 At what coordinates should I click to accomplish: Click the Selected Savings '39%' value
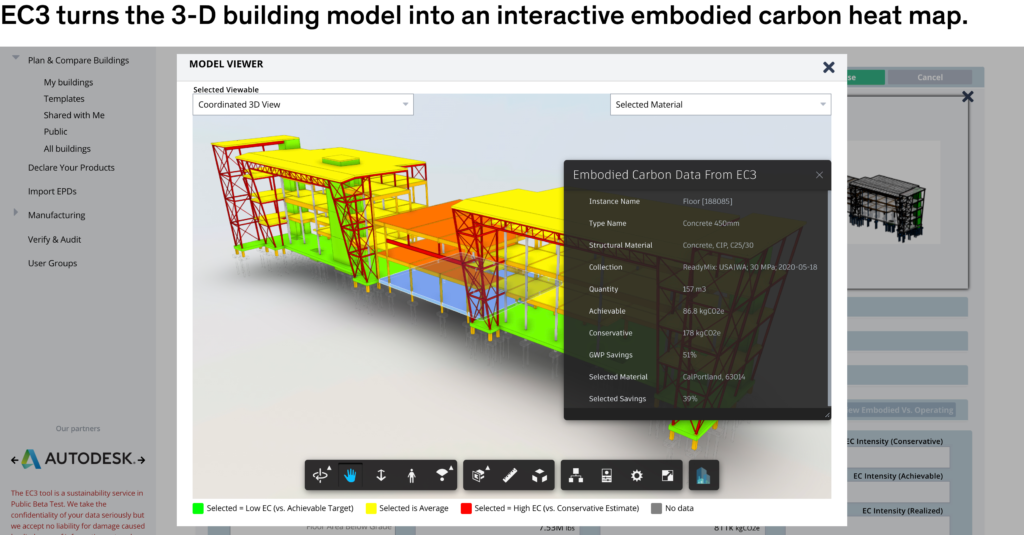coord(690,399)
